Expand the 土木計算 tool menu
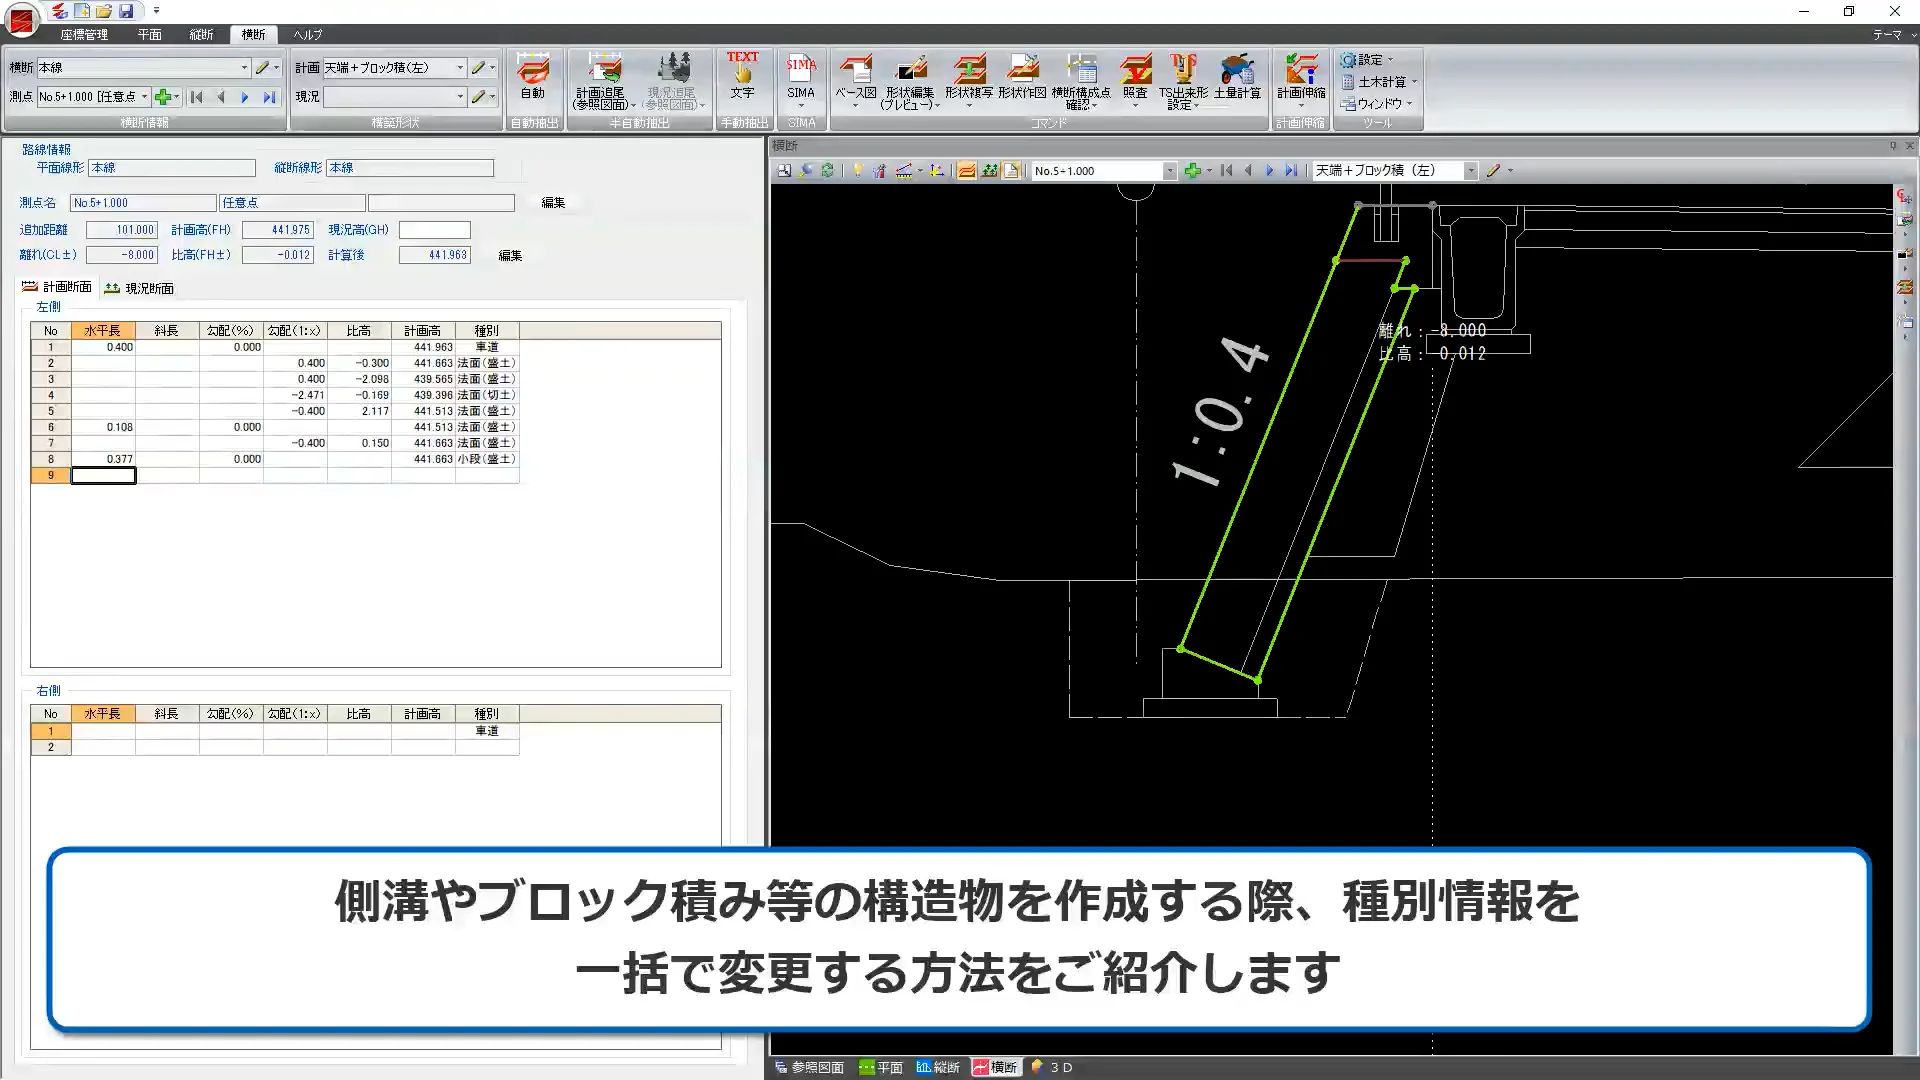Viewport: 1920px width, 1080px height. pyautogui.click(x=1379, y=82)
